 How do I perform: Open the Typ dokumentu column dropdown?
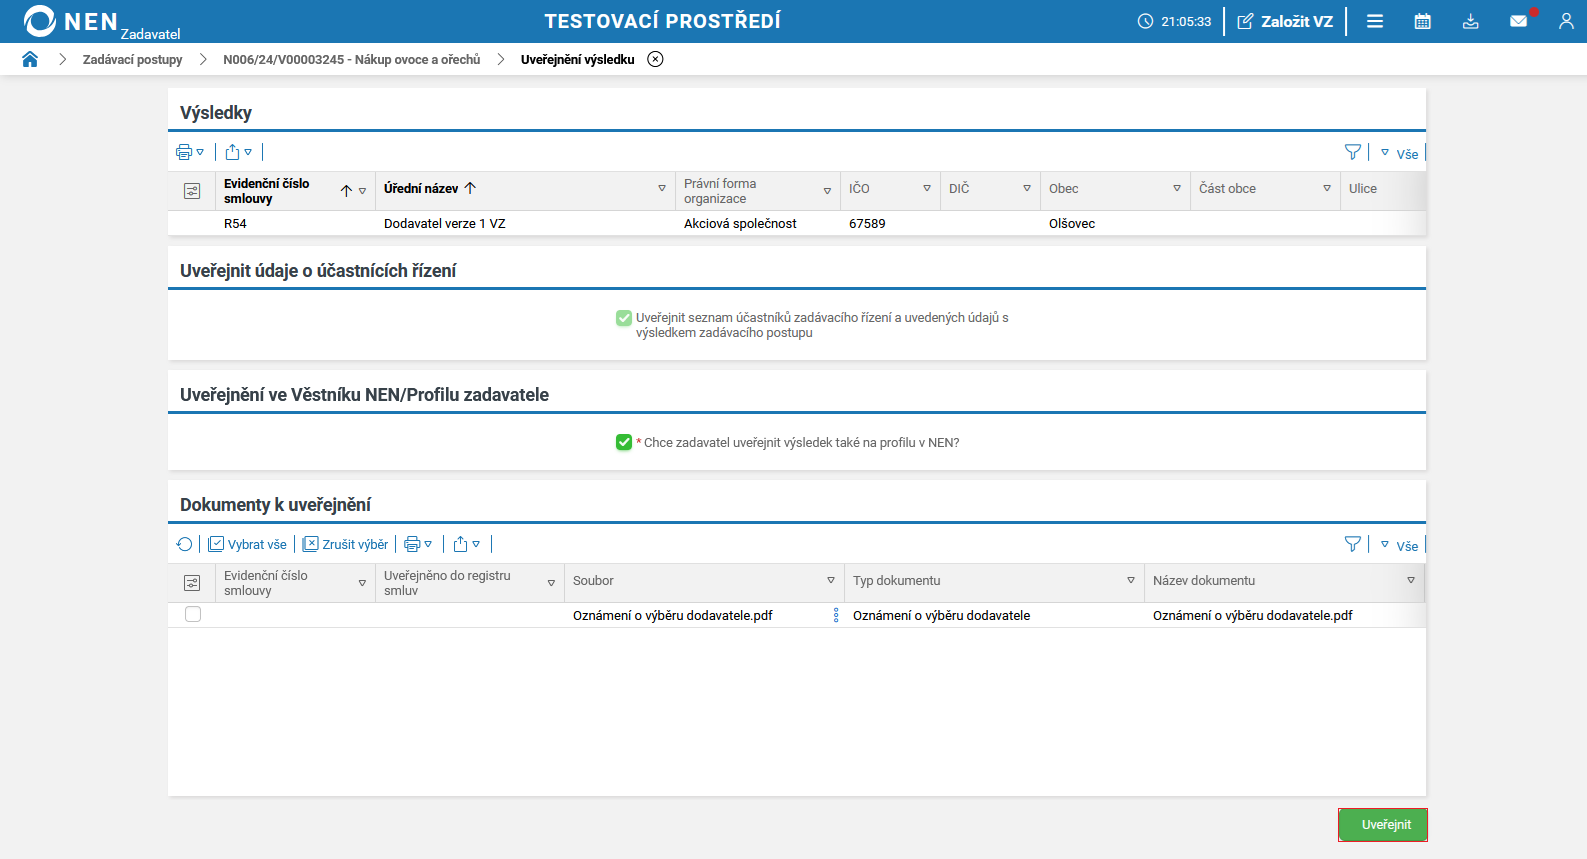1130,581
